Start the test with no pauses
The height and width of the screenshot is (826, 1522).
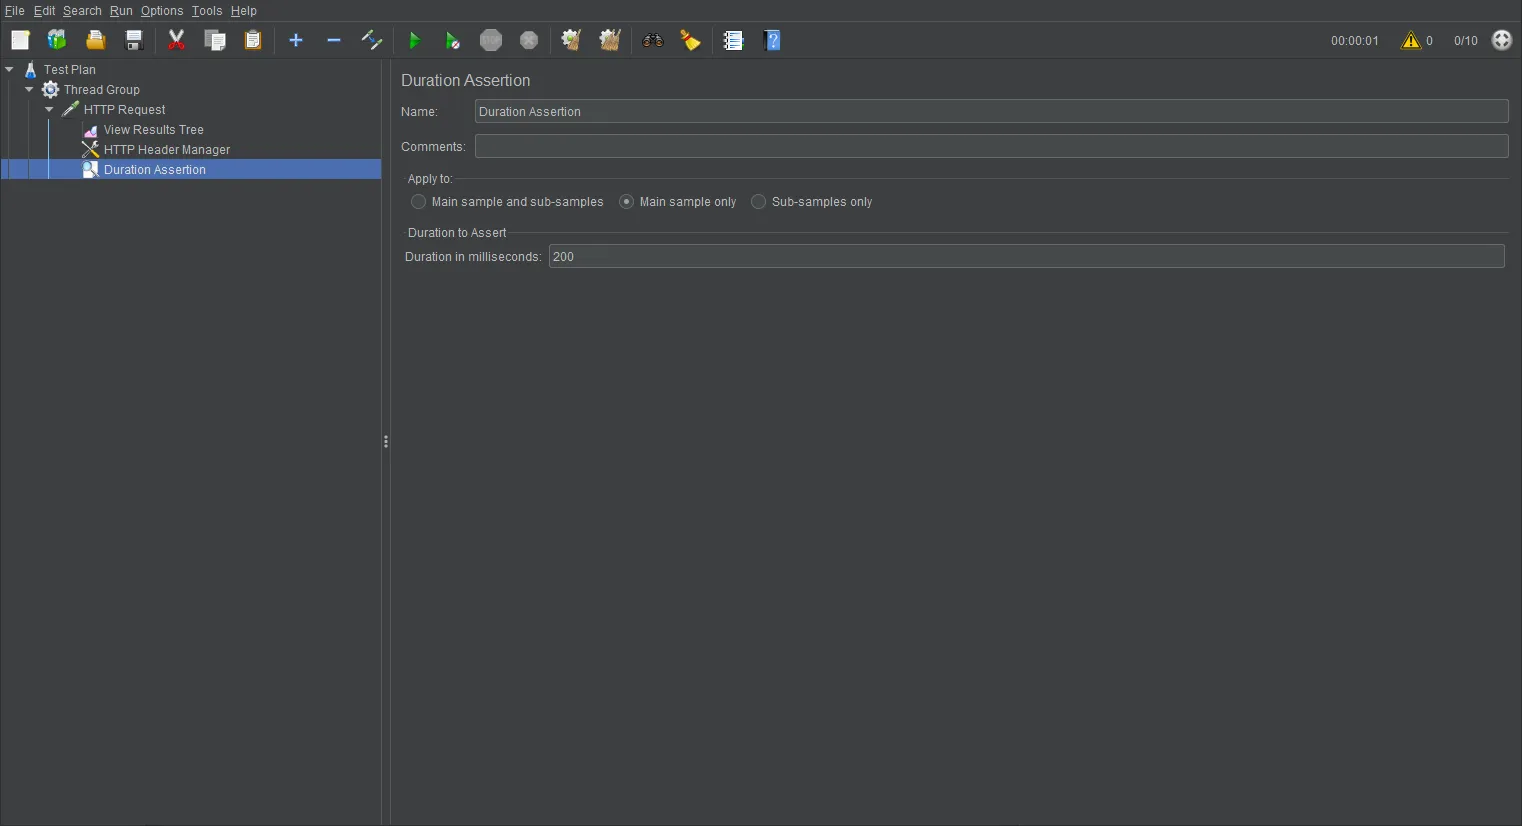pos(452,40)
